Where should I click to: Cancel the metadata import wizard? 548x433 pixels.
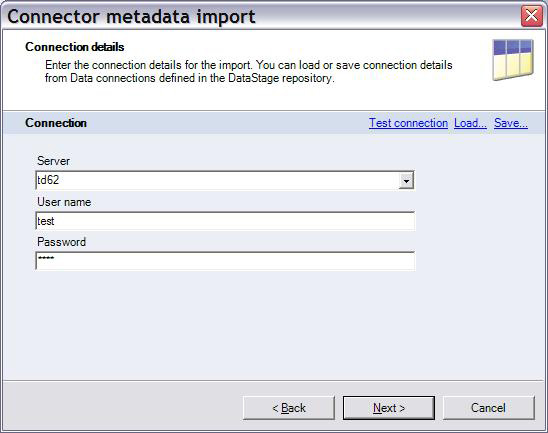click(x=489, y=408)
